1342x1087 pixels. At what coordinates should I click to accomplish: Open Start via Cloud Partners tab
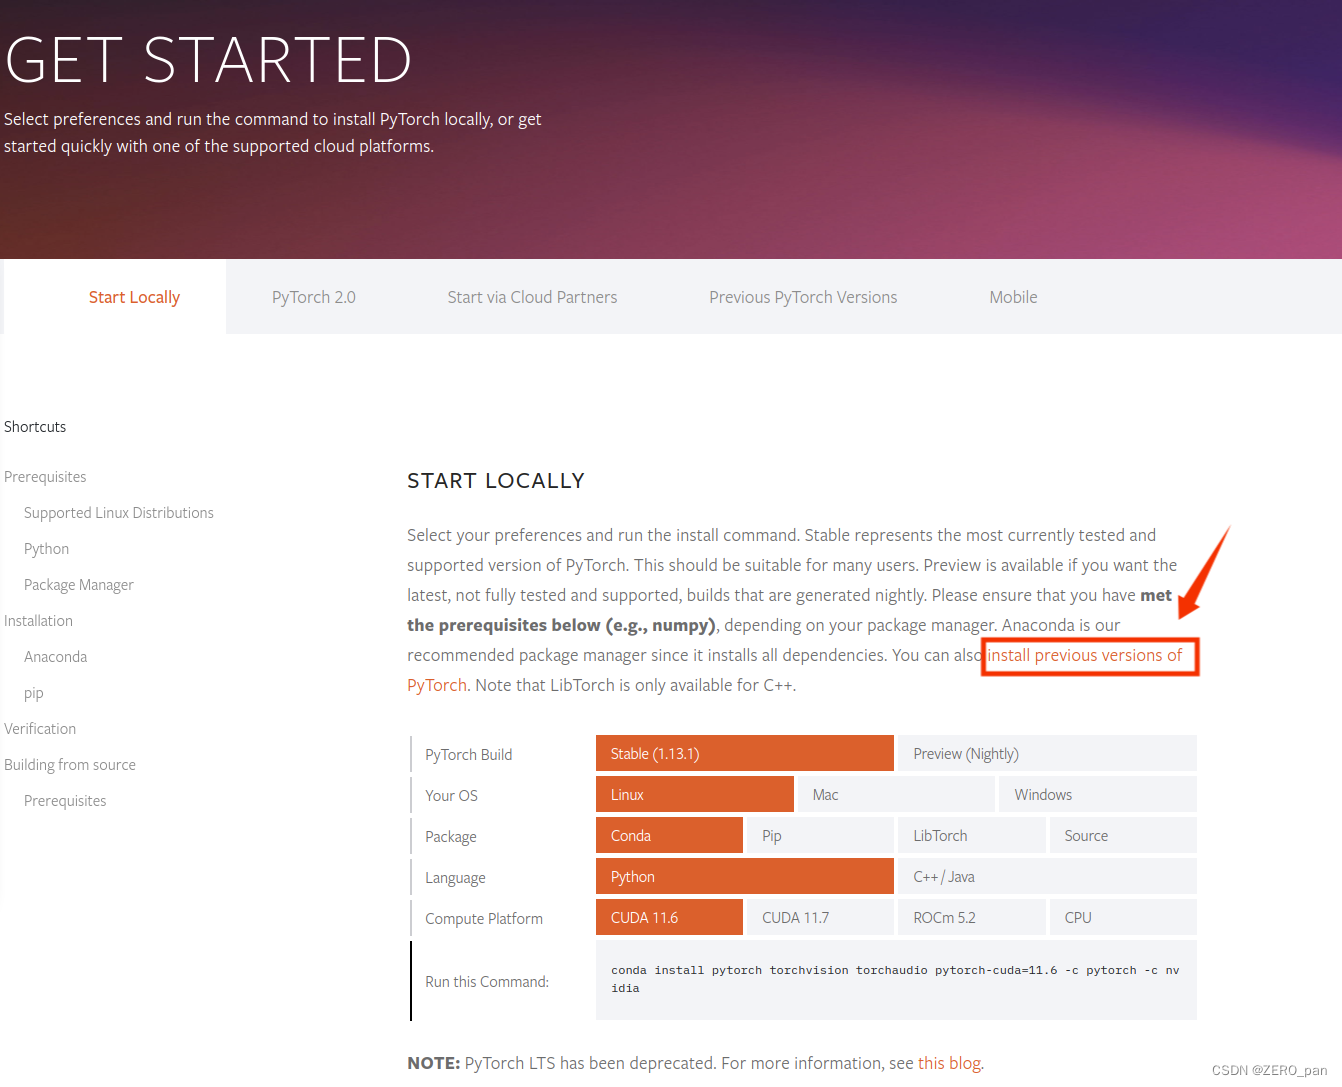click(x=532, y=297)
